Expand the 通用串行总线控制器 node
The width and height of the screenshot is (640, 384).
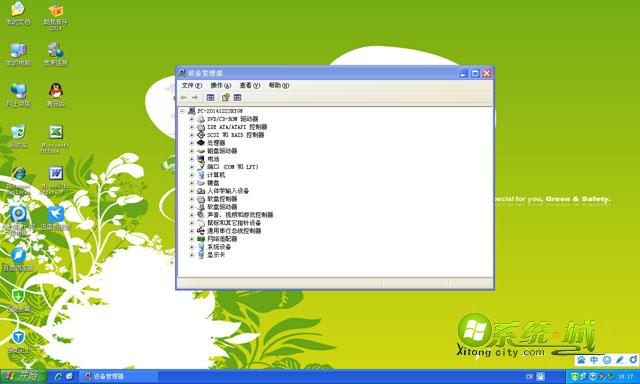pyautogui.click(x=191, y=231)
